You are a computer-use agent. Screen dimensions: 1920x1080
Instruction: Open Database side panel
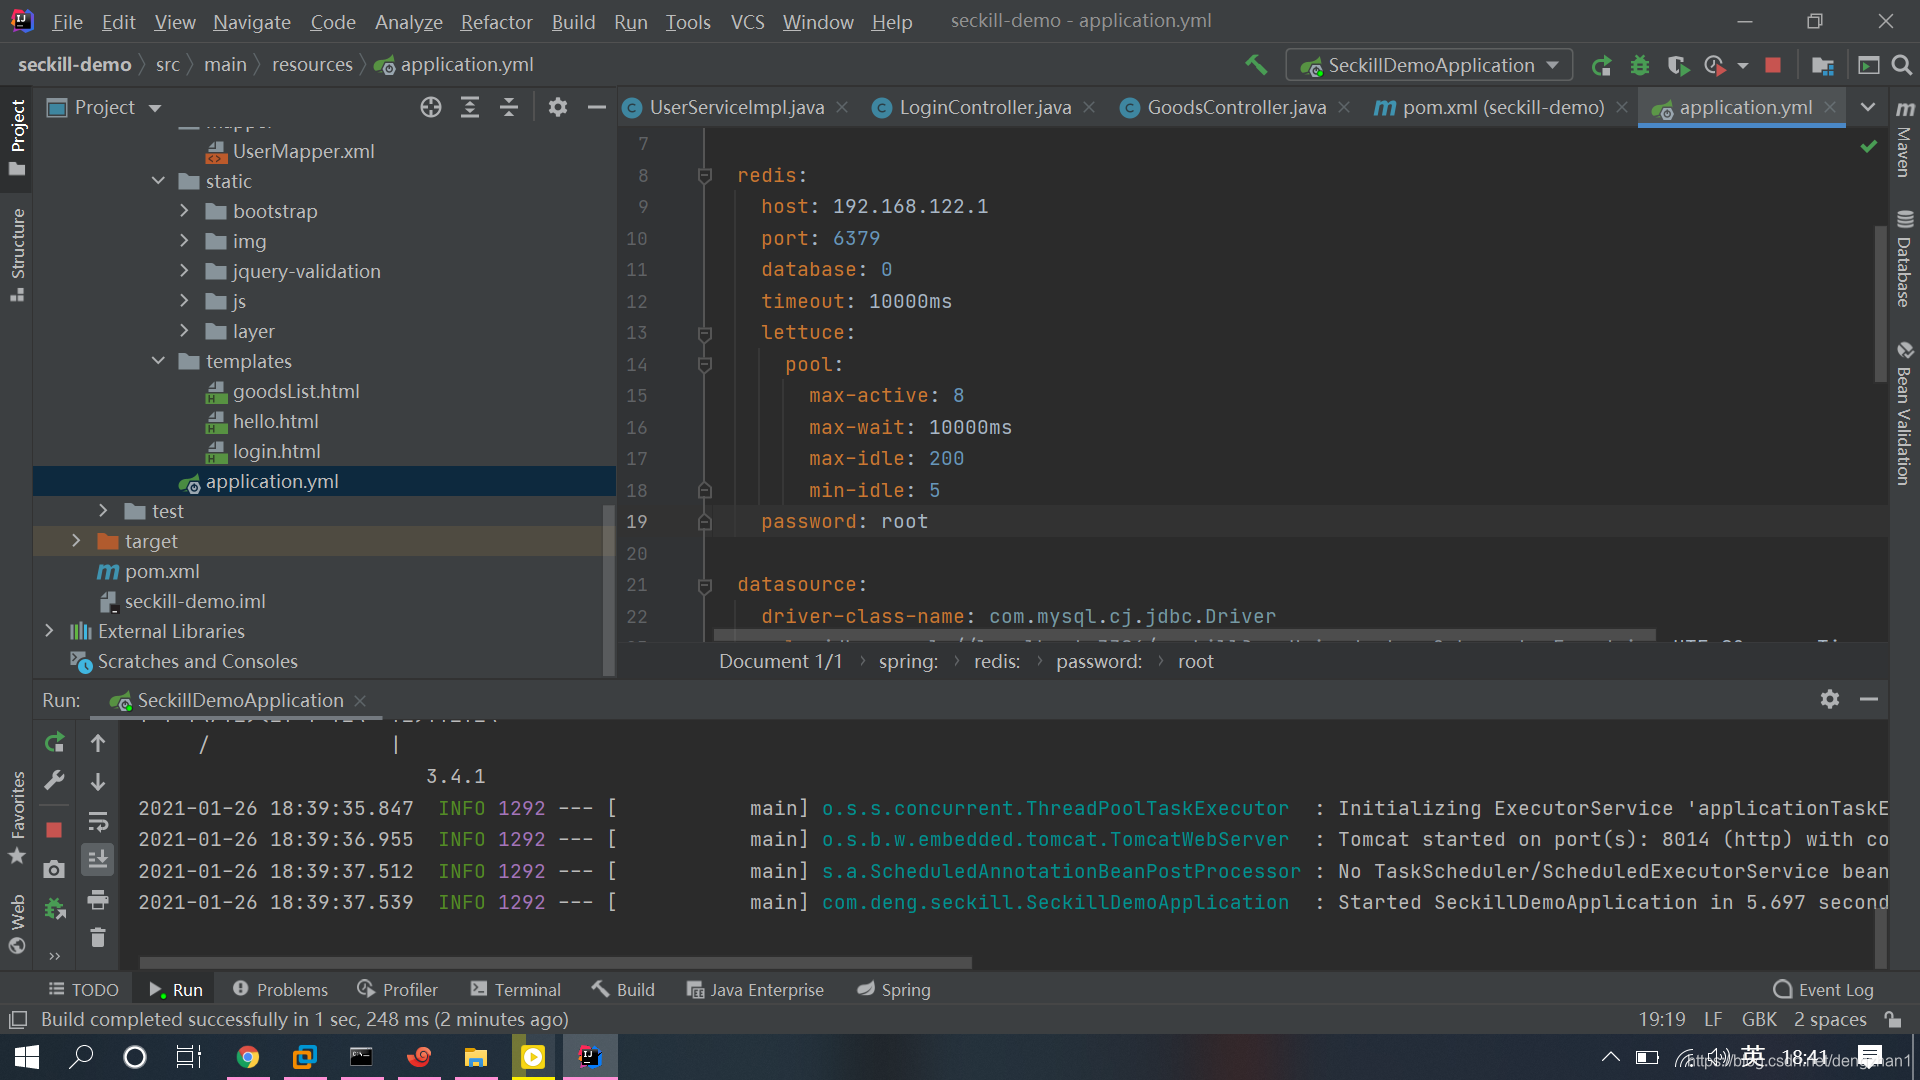pyautogui.click(x=1905, y=259)
